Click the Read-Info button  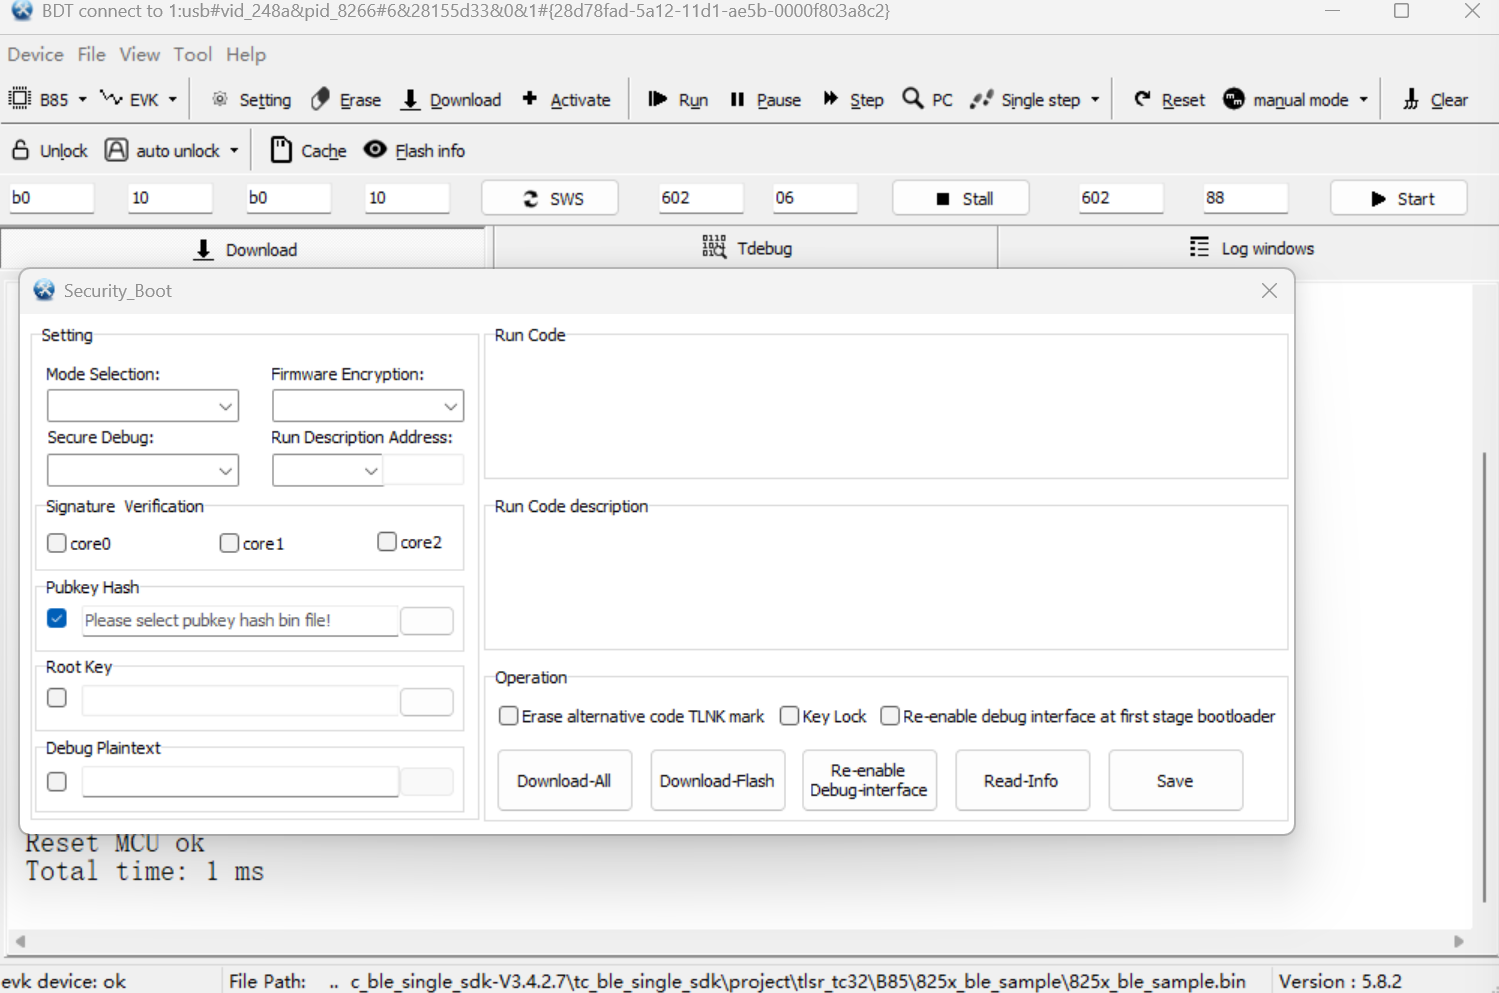pyautogui.click(x=1021, y=780)
